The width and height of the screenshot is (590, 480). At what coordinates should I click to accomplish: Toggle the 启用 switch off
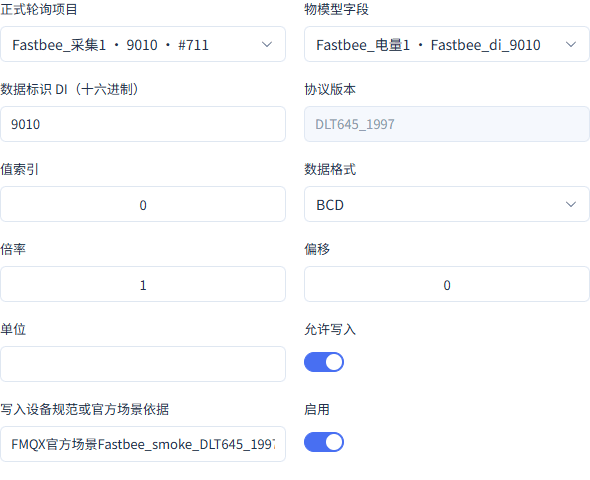pos(324,442)
